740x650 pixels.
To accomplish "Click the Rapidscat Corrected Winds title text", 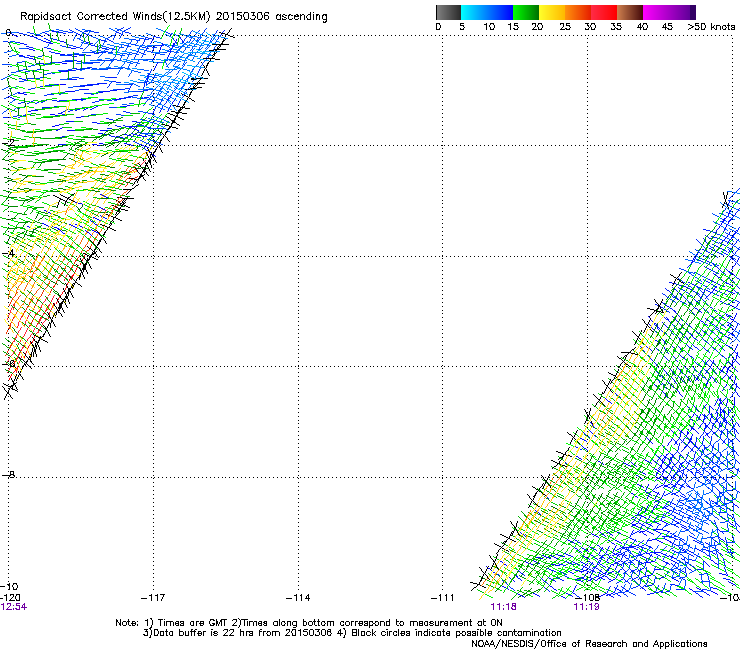I will [x=174, y=17].
